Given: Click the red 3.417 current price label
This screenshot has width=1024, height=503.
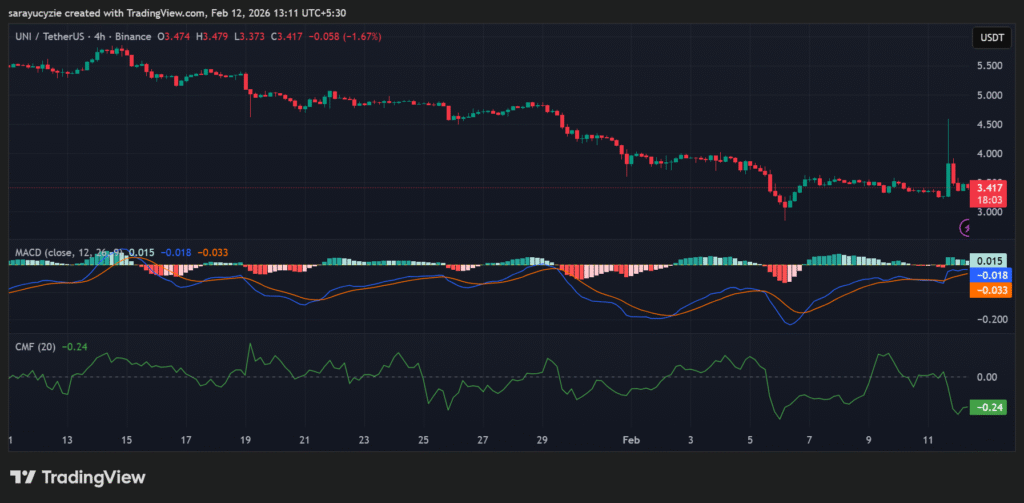Looking at the screenshot, I should click(988, 188).
